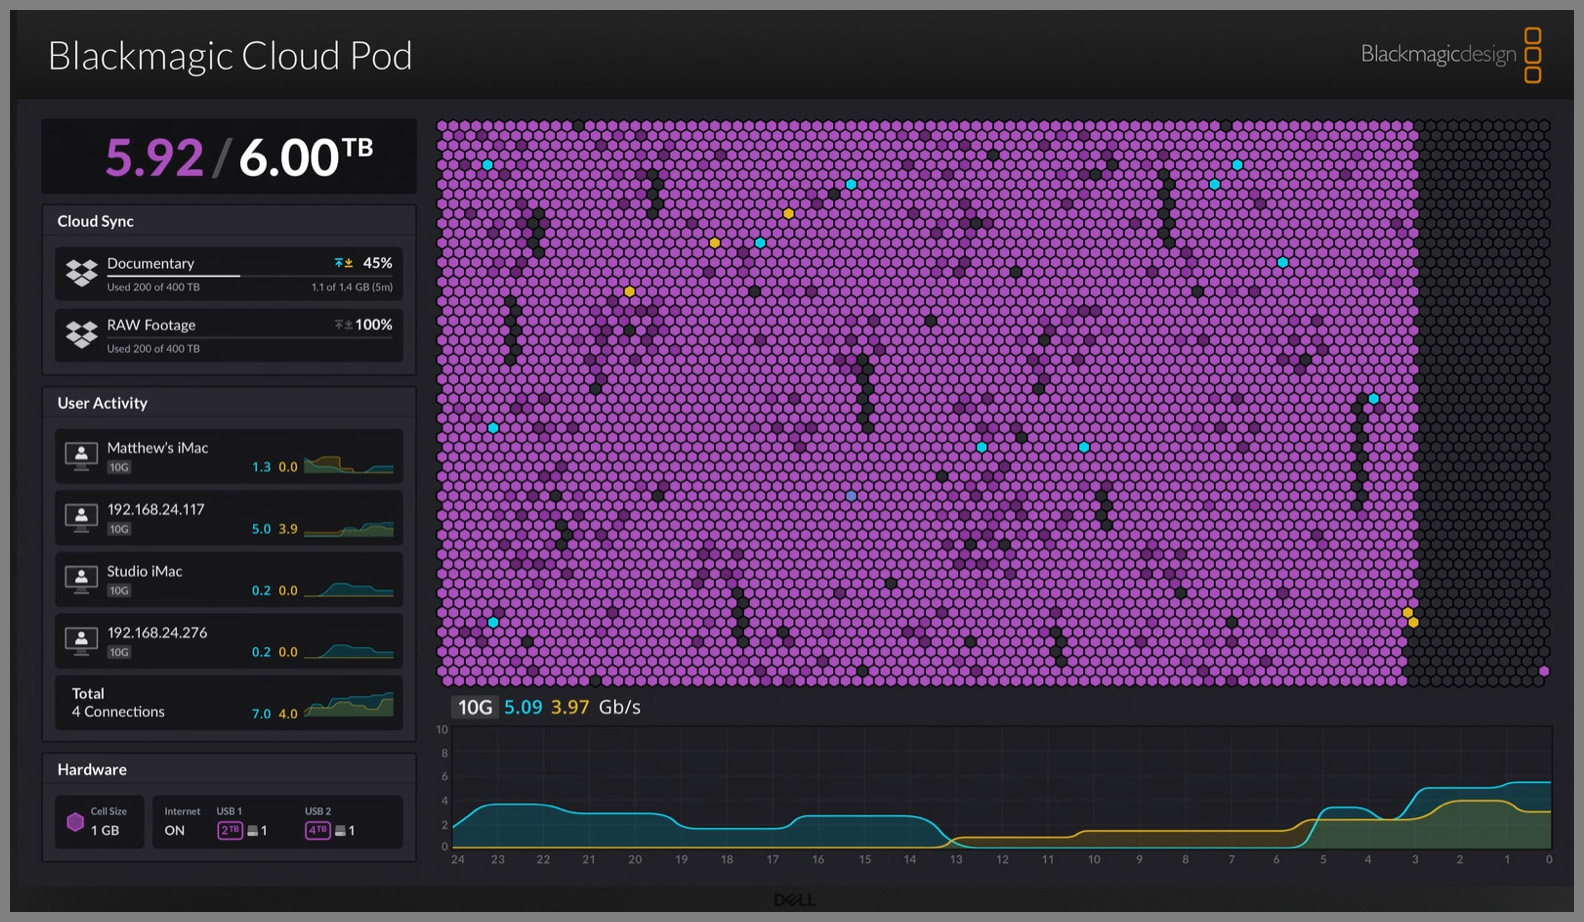The image size is (1584, 922).
Task: Click the 24 mark on the graph time axis
Action: (458, 860)
